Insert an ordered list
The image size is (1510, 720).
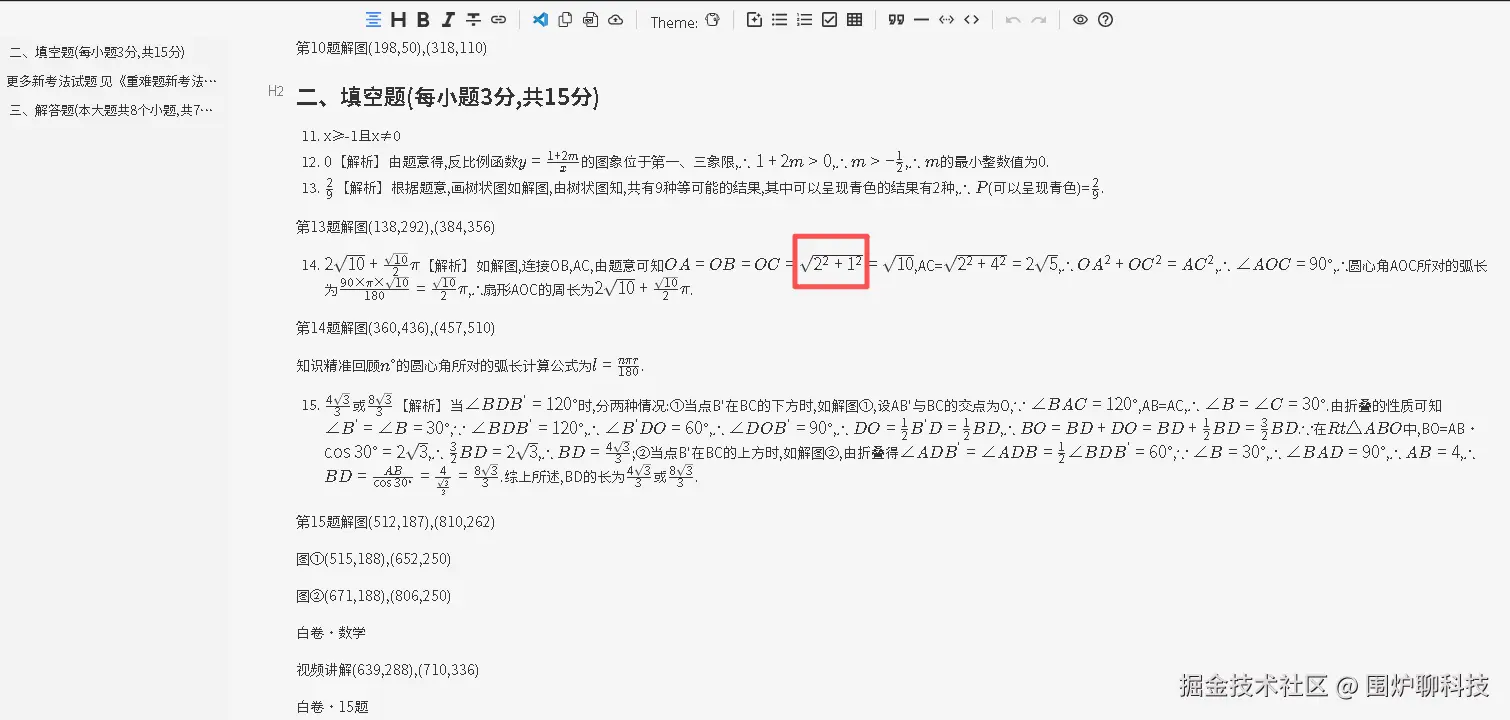coord(804,19)
